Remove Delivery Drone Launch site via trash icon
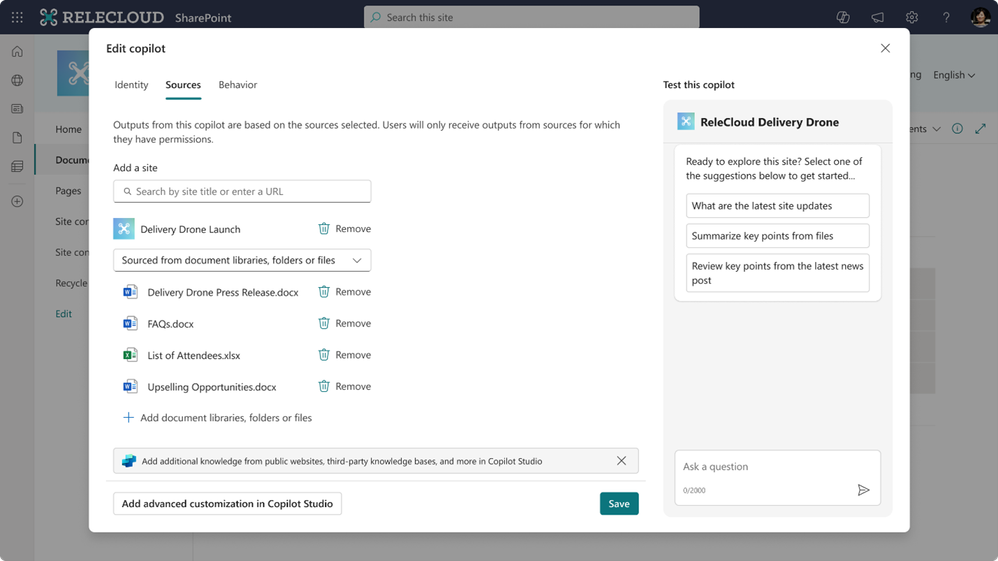The image size is (998, 561). click(324, 229)
